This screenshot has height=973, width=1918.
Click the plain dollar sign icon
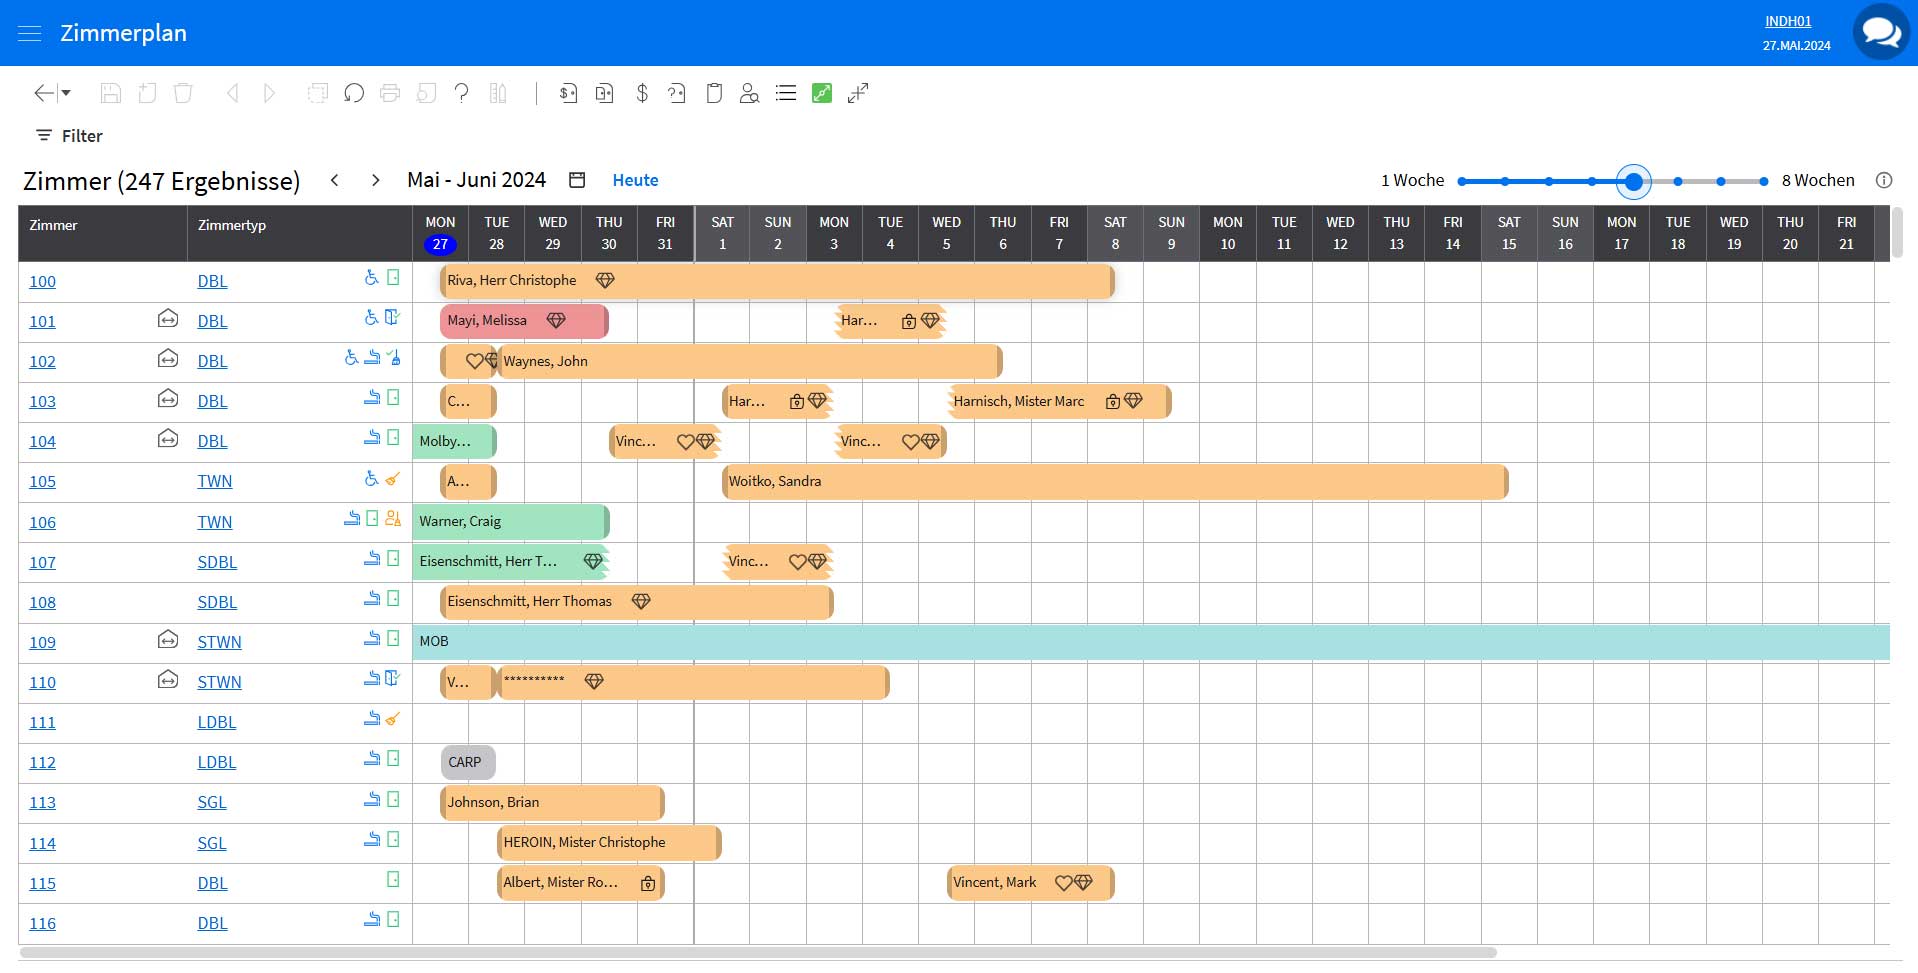(x=642, y=93)
